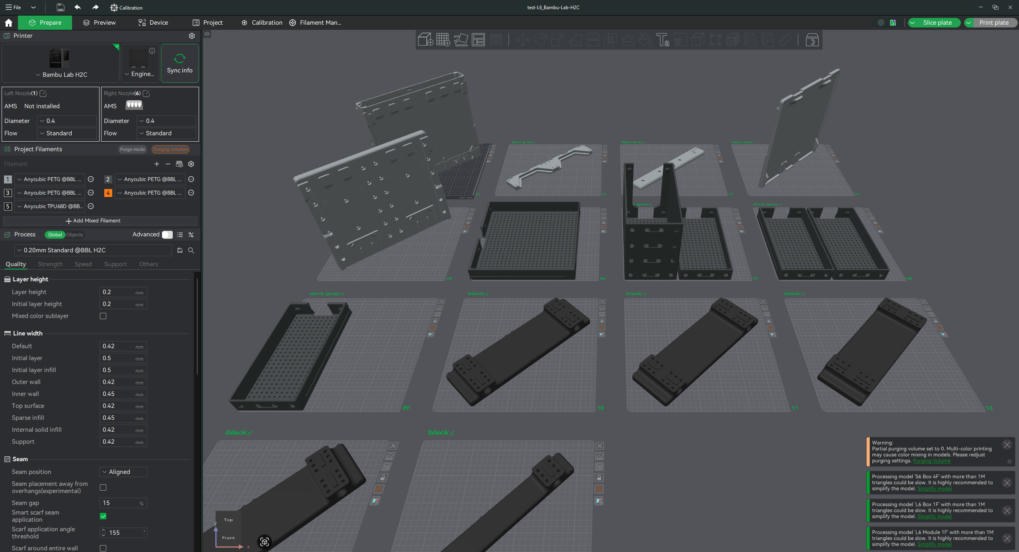Edit filament 4 preset icon

191,192
